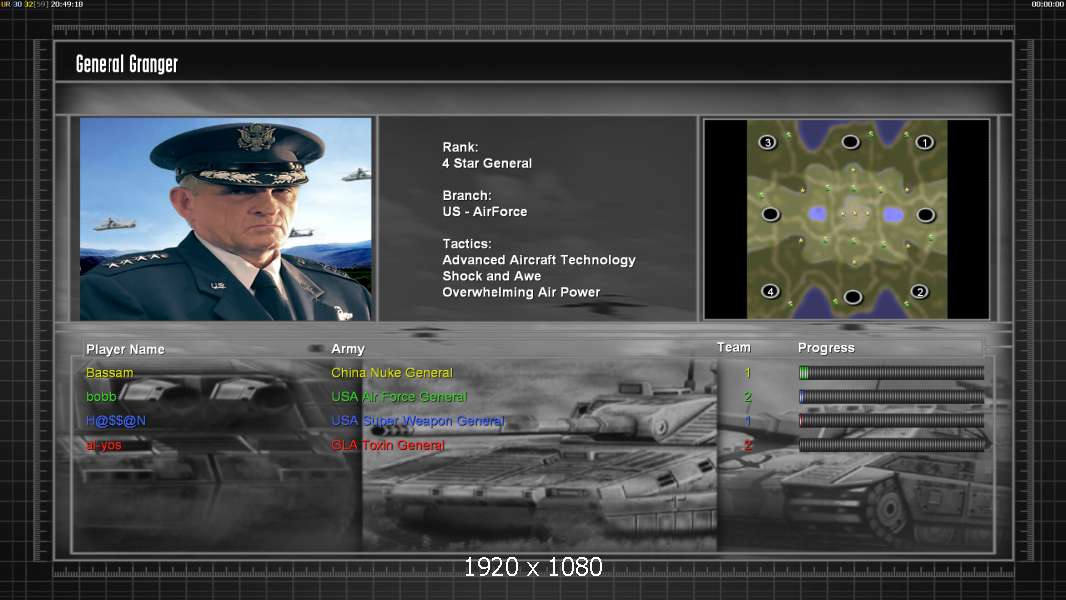Click the Tactics: label
The image size is (1066, 600).
coord(467,243)
